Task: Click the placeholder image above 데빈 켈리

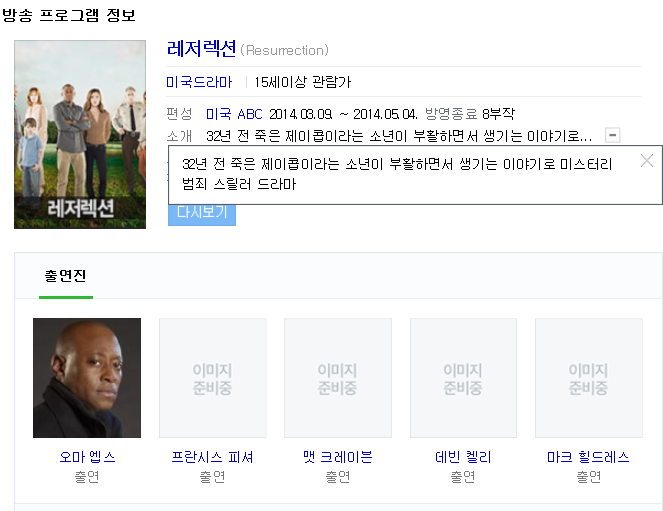Action: (x=463, y=378)
